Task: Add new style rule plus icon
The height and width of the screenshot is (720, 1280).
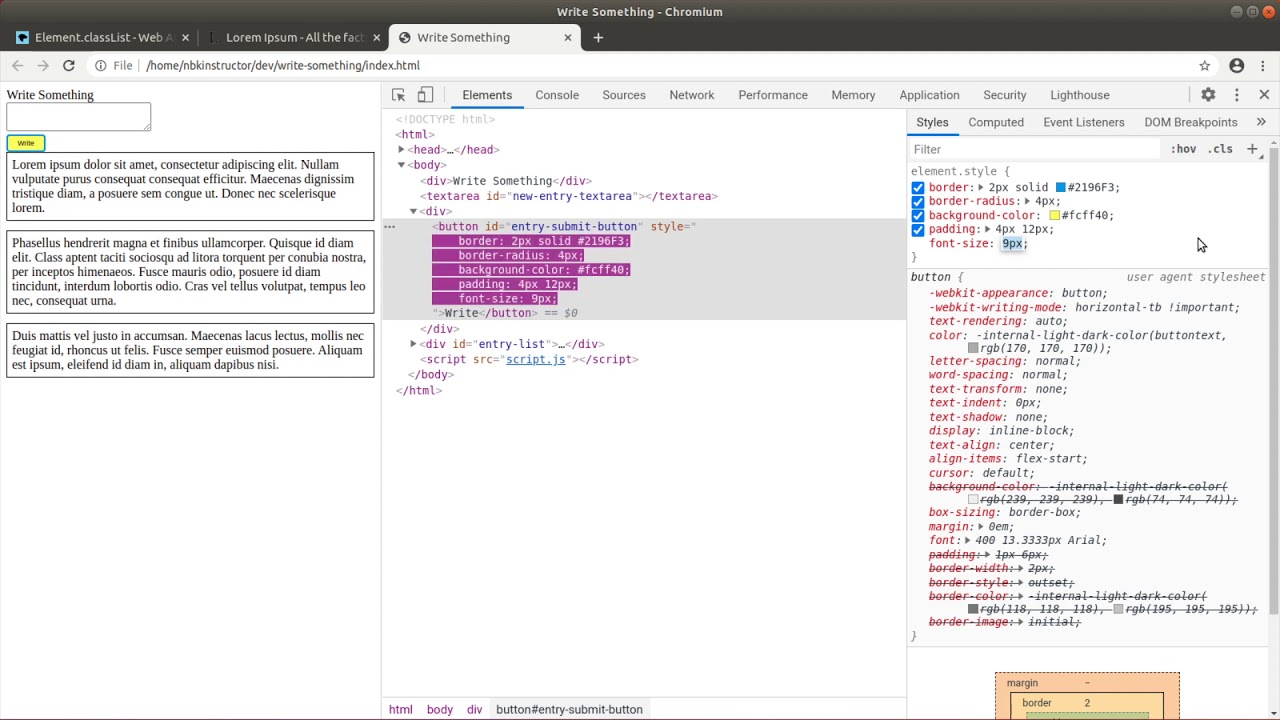Action: point(1251,149)
